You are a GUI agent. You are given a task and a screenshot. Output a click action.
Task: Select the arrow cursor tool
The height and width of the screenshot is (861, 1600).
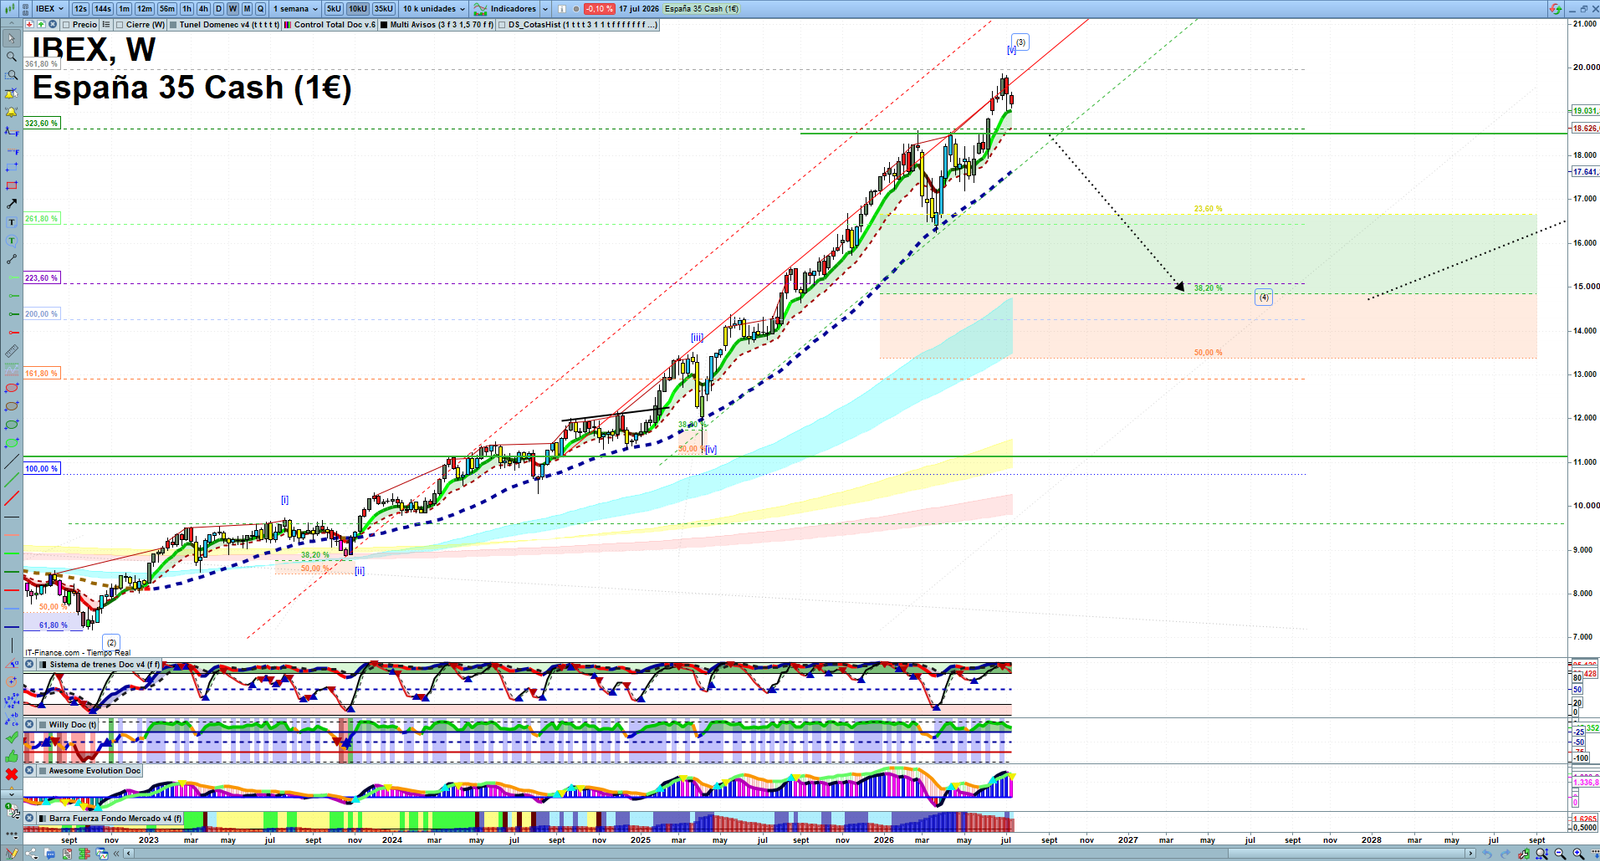[11, 39]
